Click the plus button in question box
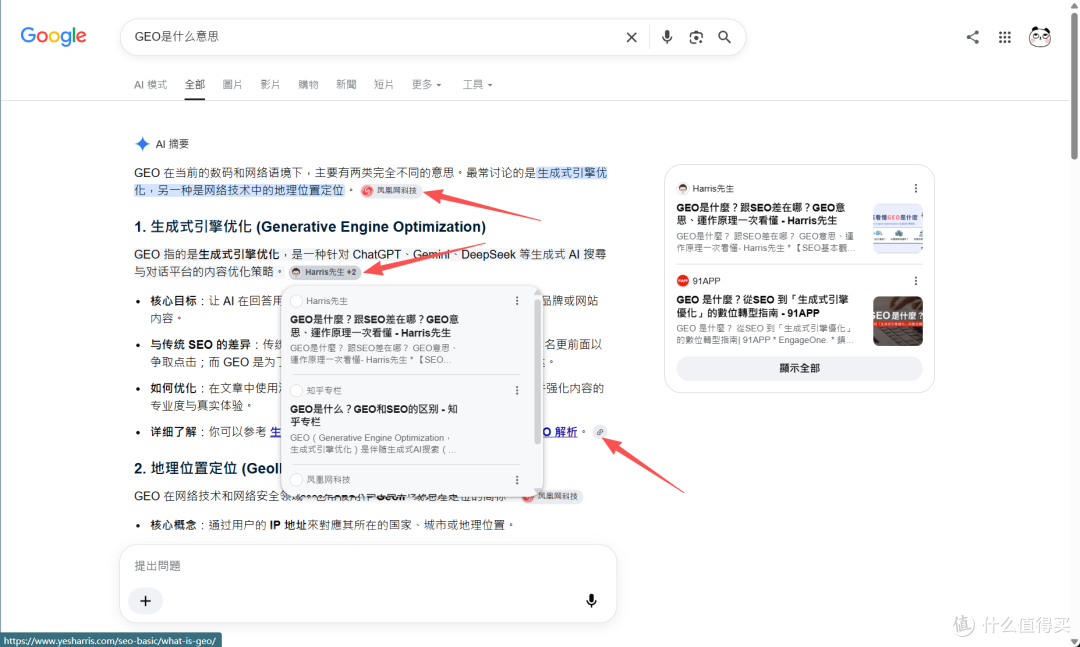 coord(145,601)
